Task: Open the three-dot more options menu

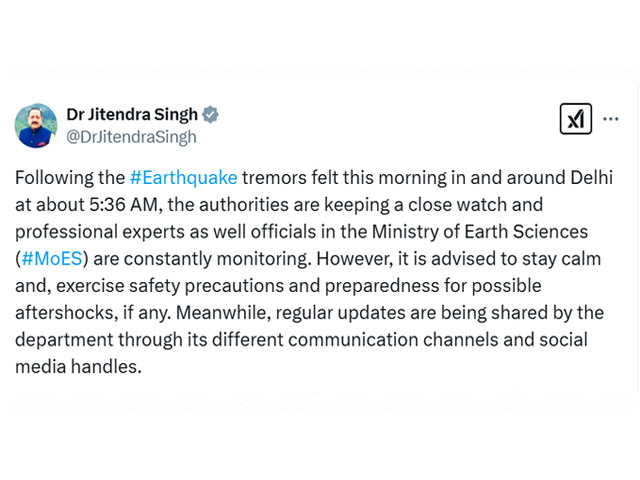Action: point(611,119)
